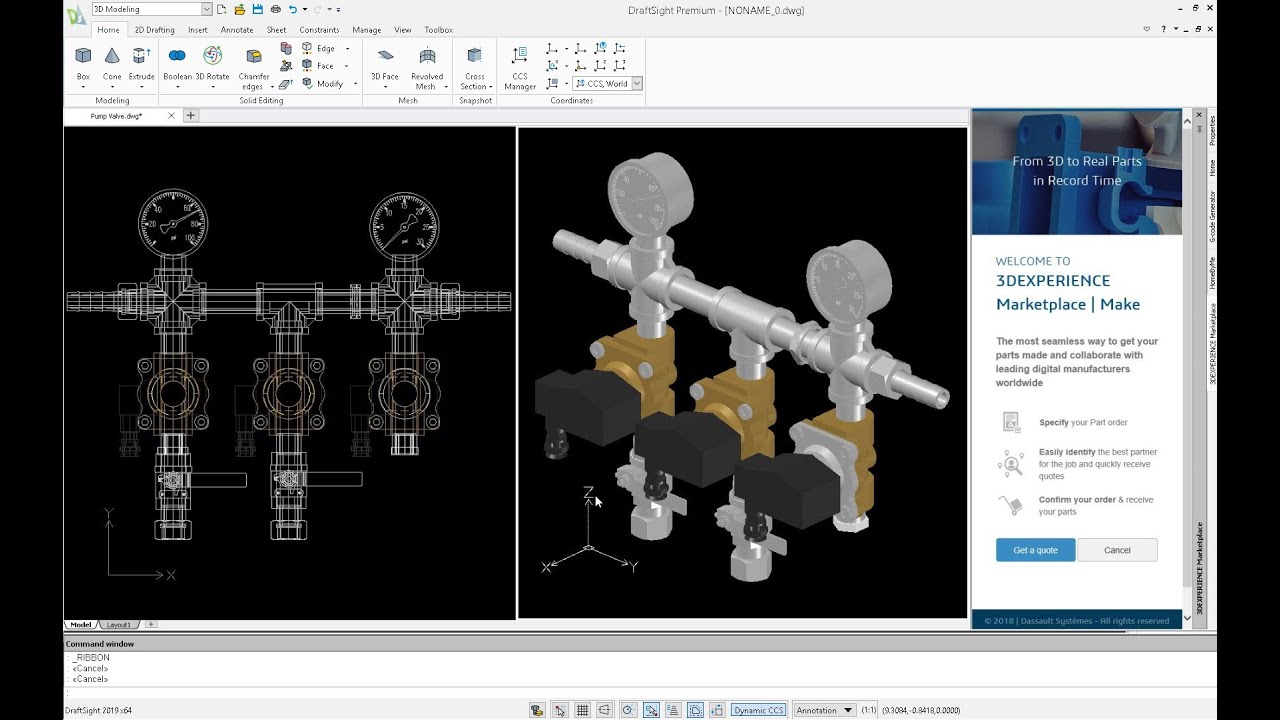The width and height of the screenshot is (1280, 720).
Task: Click the Modify solid editing icon
Action: [x=307, y=84]
